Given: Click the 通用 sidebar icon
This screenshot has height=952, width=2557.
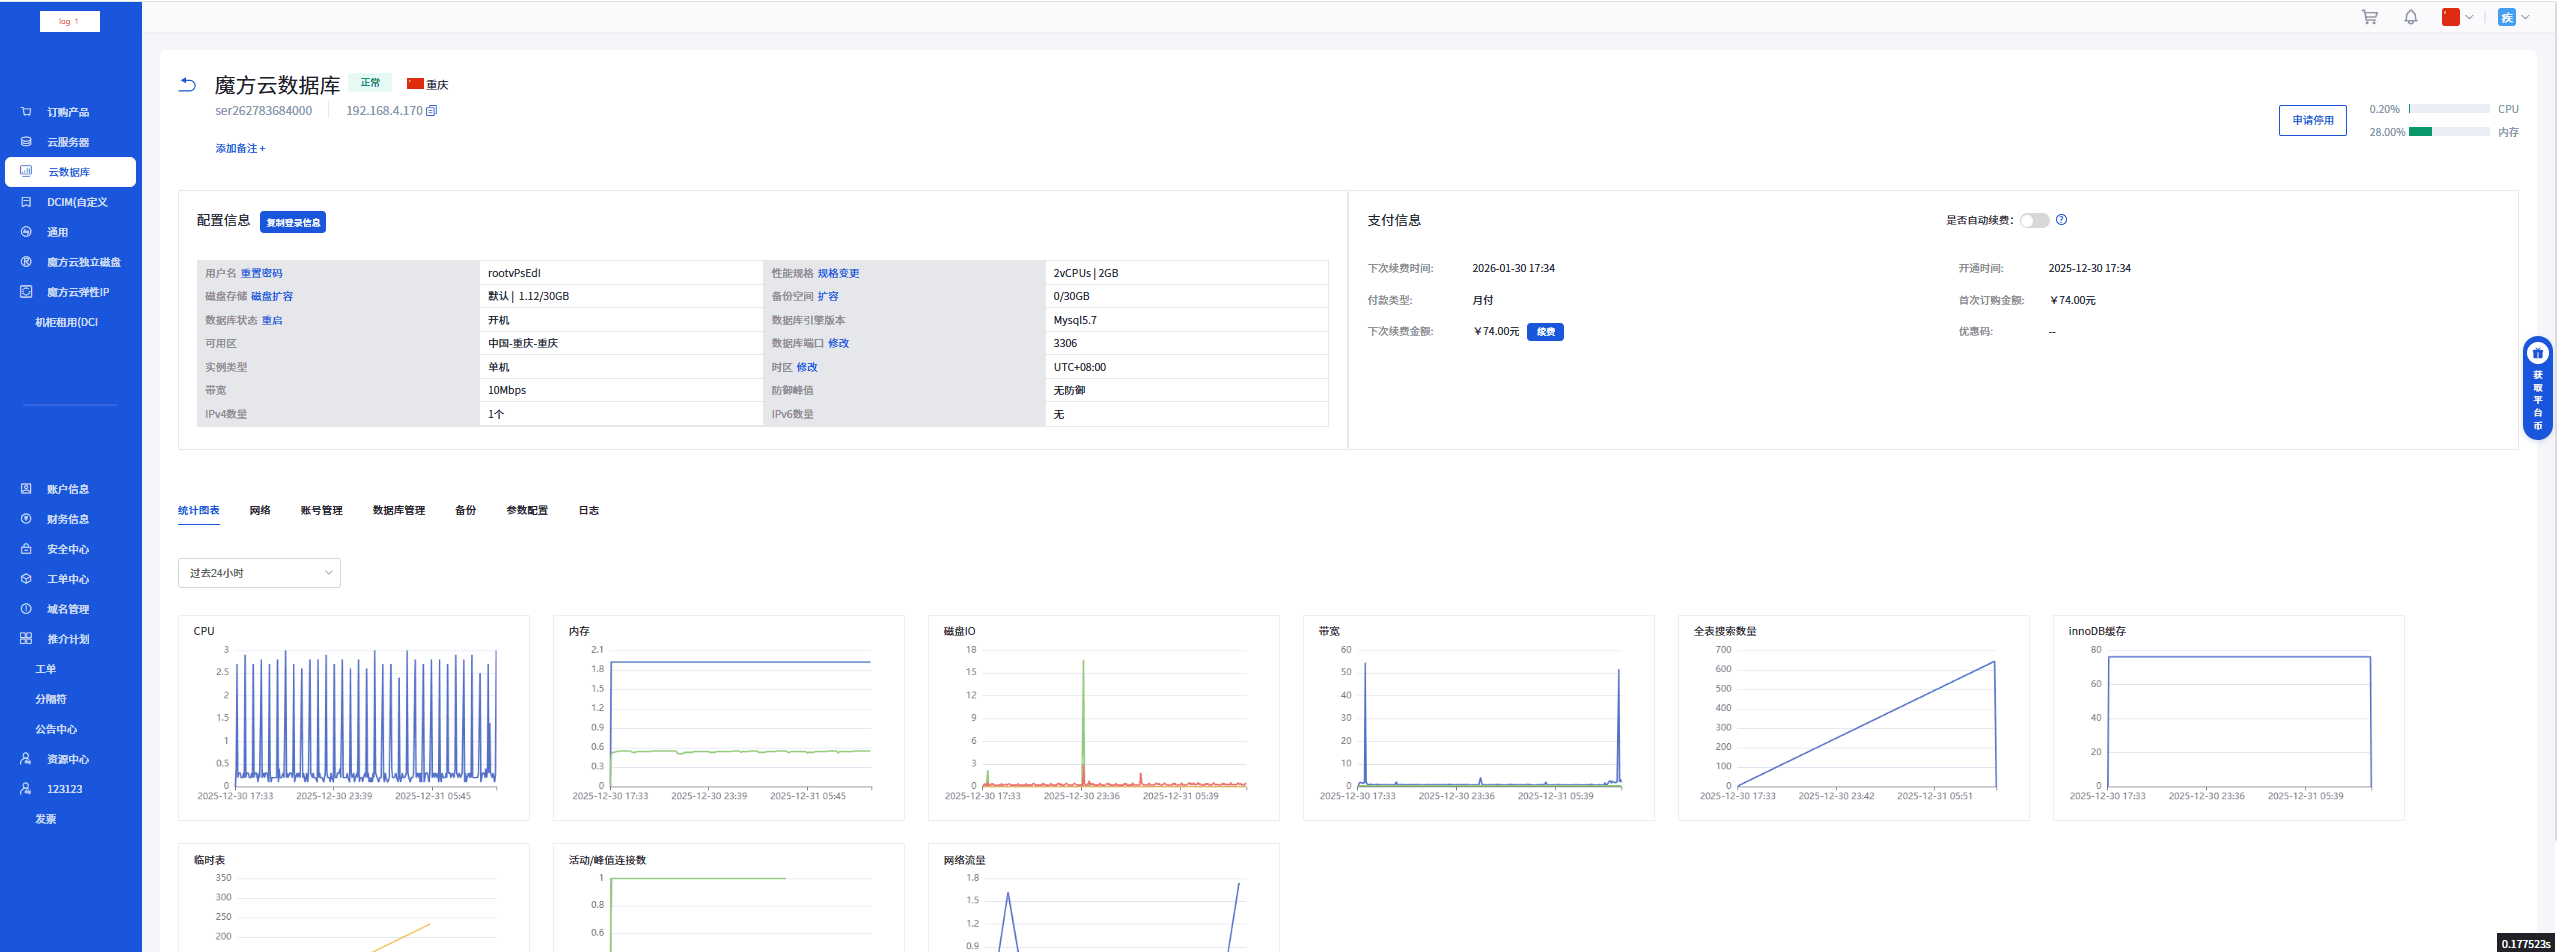Looking at the screenshot, I should coord(26,232).
